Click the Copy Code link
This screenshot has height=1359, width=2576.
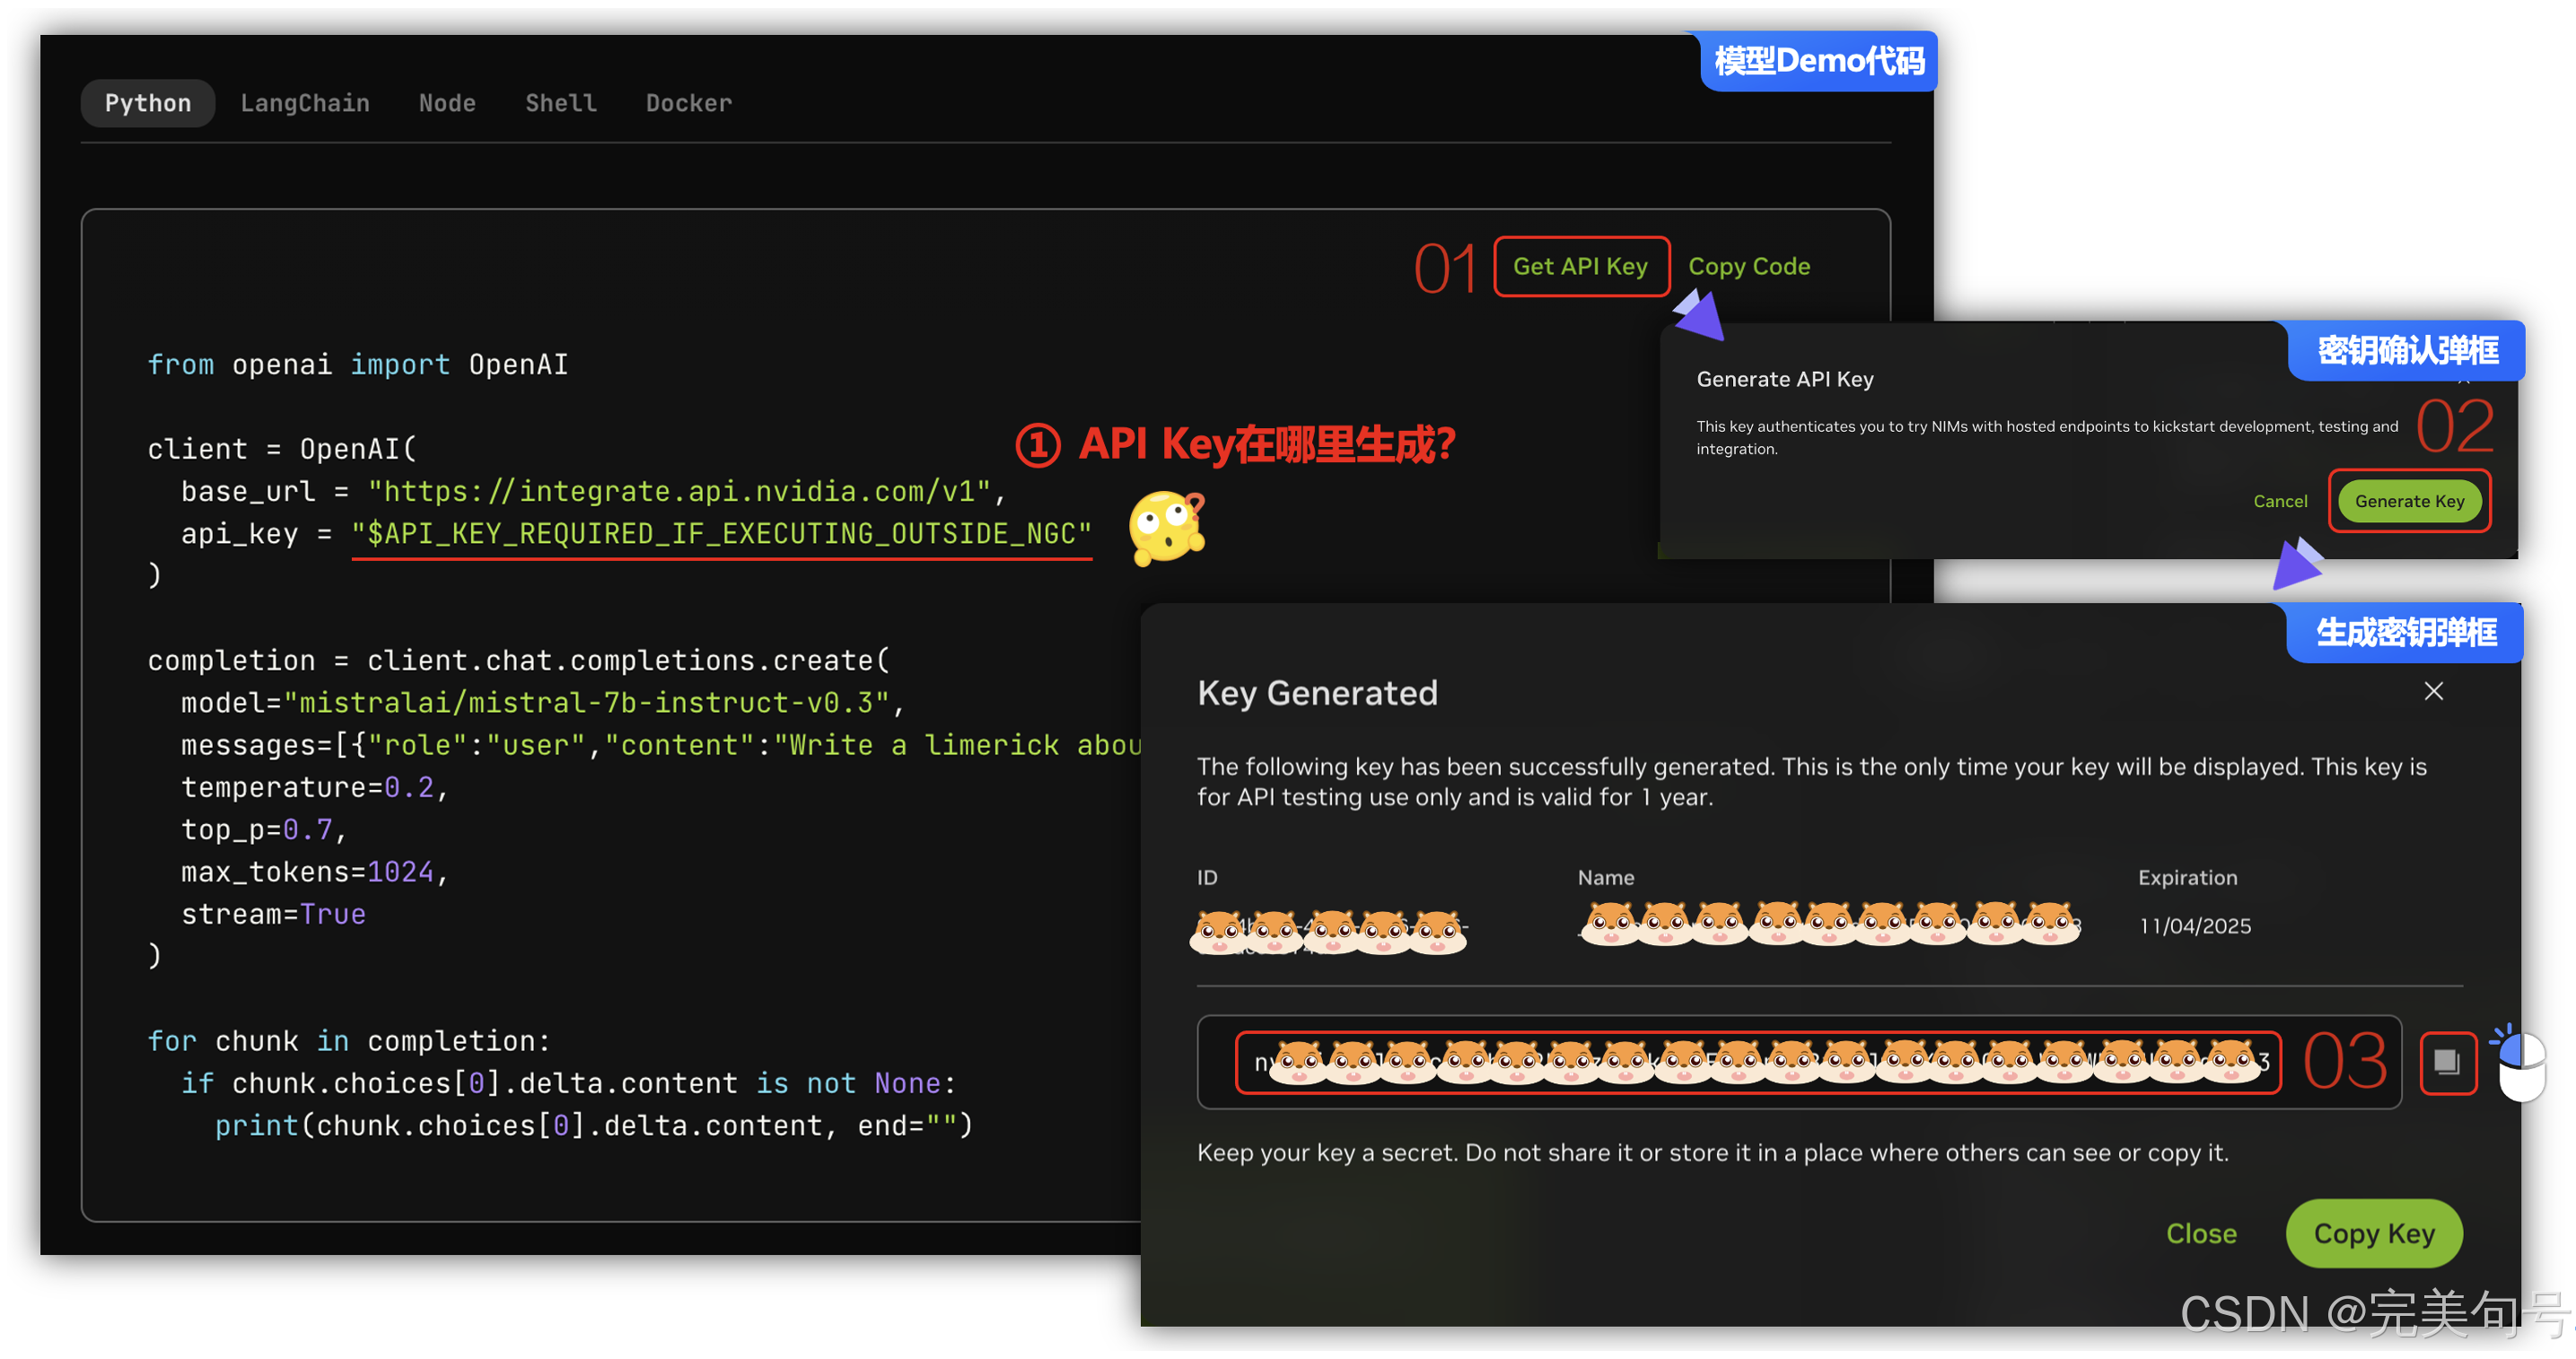coord(1748,266)
